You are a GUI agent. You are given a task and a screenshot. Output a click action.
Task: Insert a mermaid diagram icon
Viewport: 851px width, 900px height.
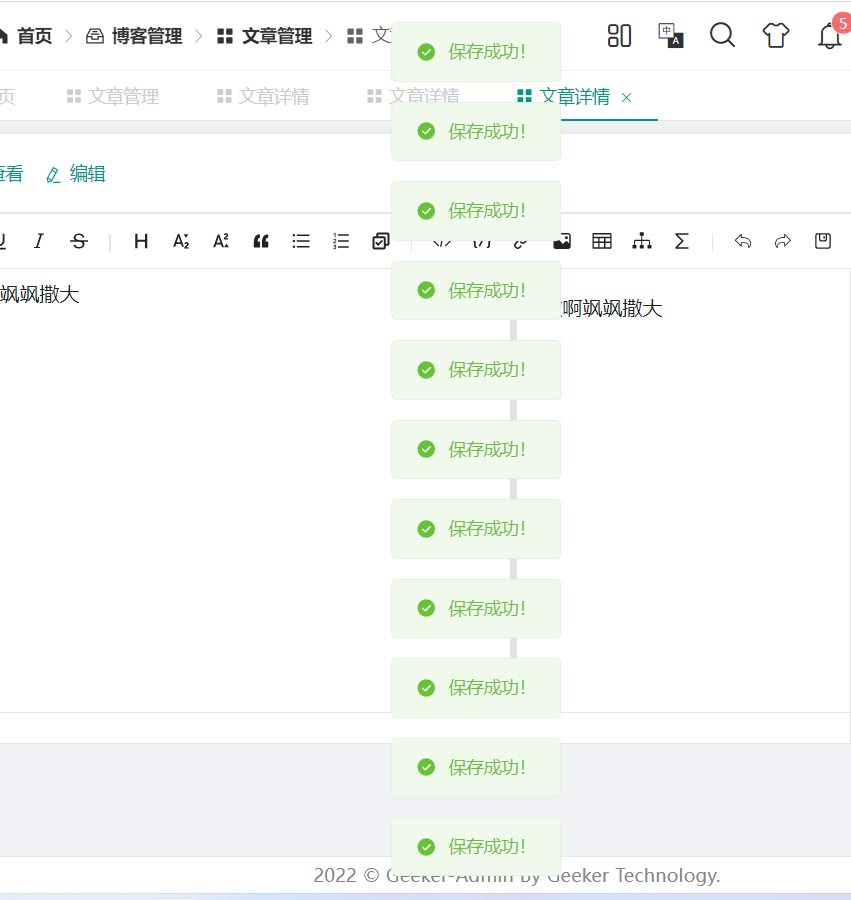(642, 241)
